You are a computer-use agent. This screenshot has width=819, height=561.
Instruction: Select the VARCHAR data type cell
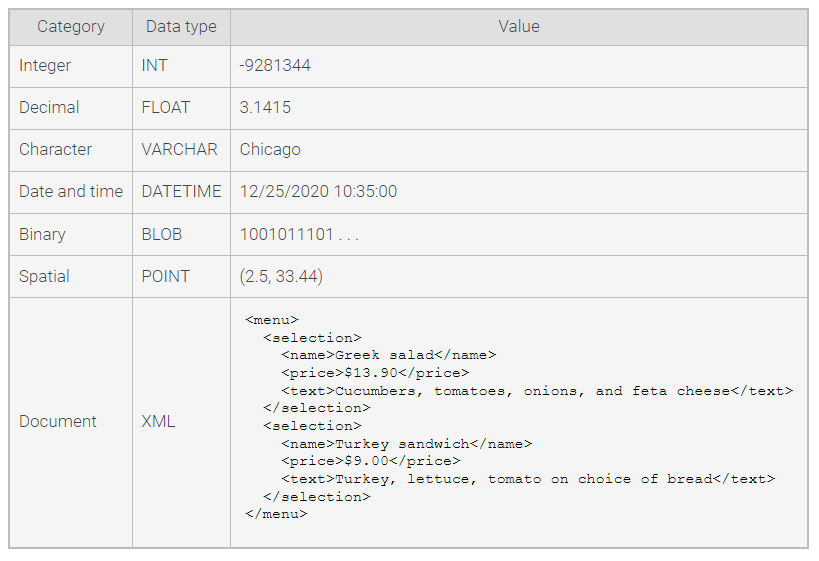[x=179, y=150]
